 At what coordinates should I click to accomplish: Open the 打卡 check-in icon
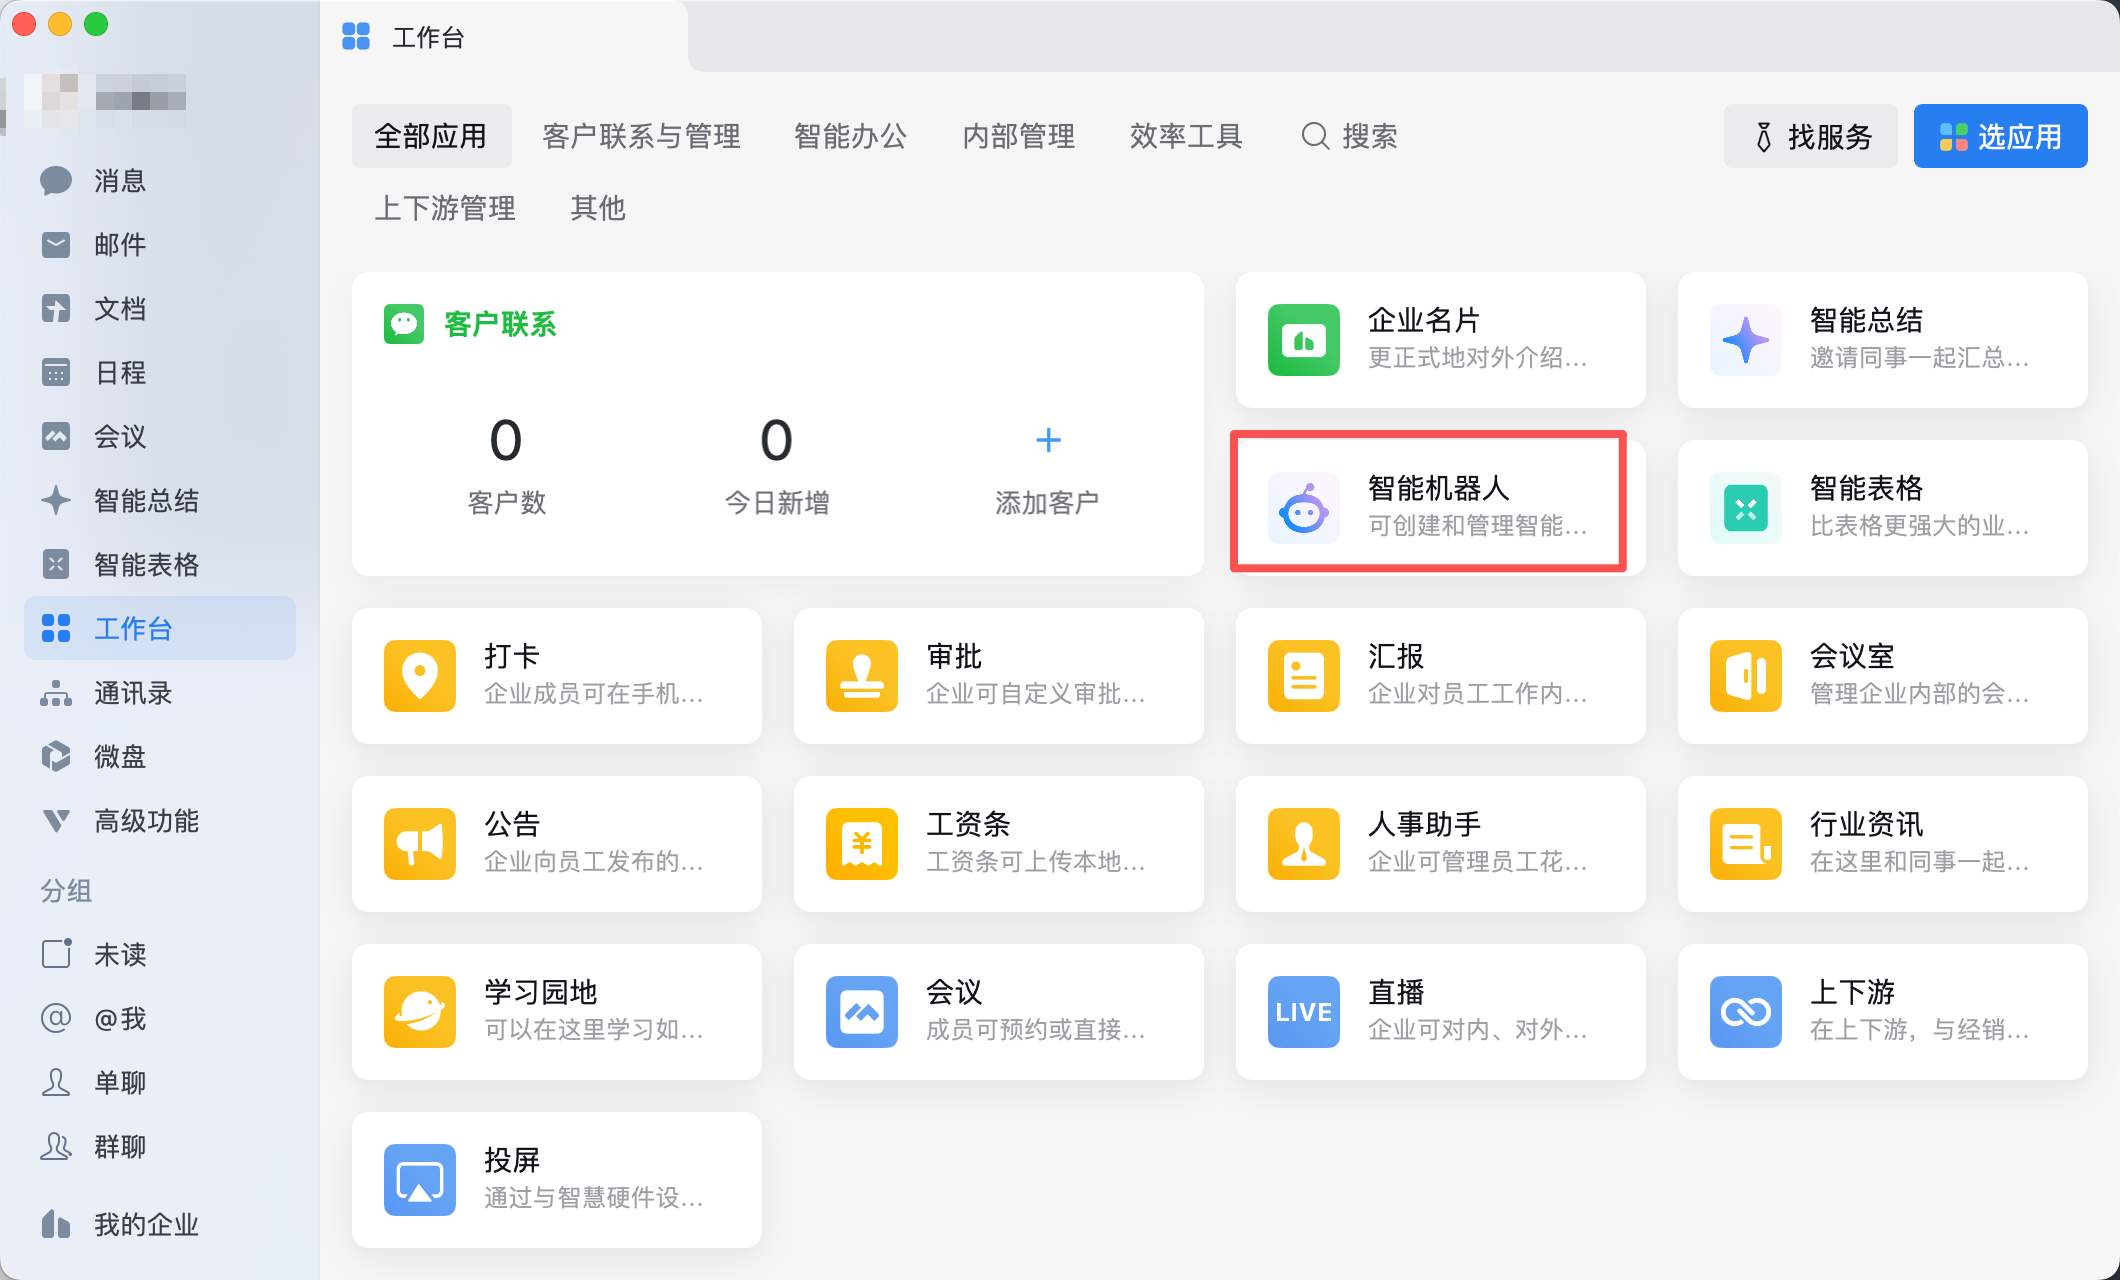point(419,676)
